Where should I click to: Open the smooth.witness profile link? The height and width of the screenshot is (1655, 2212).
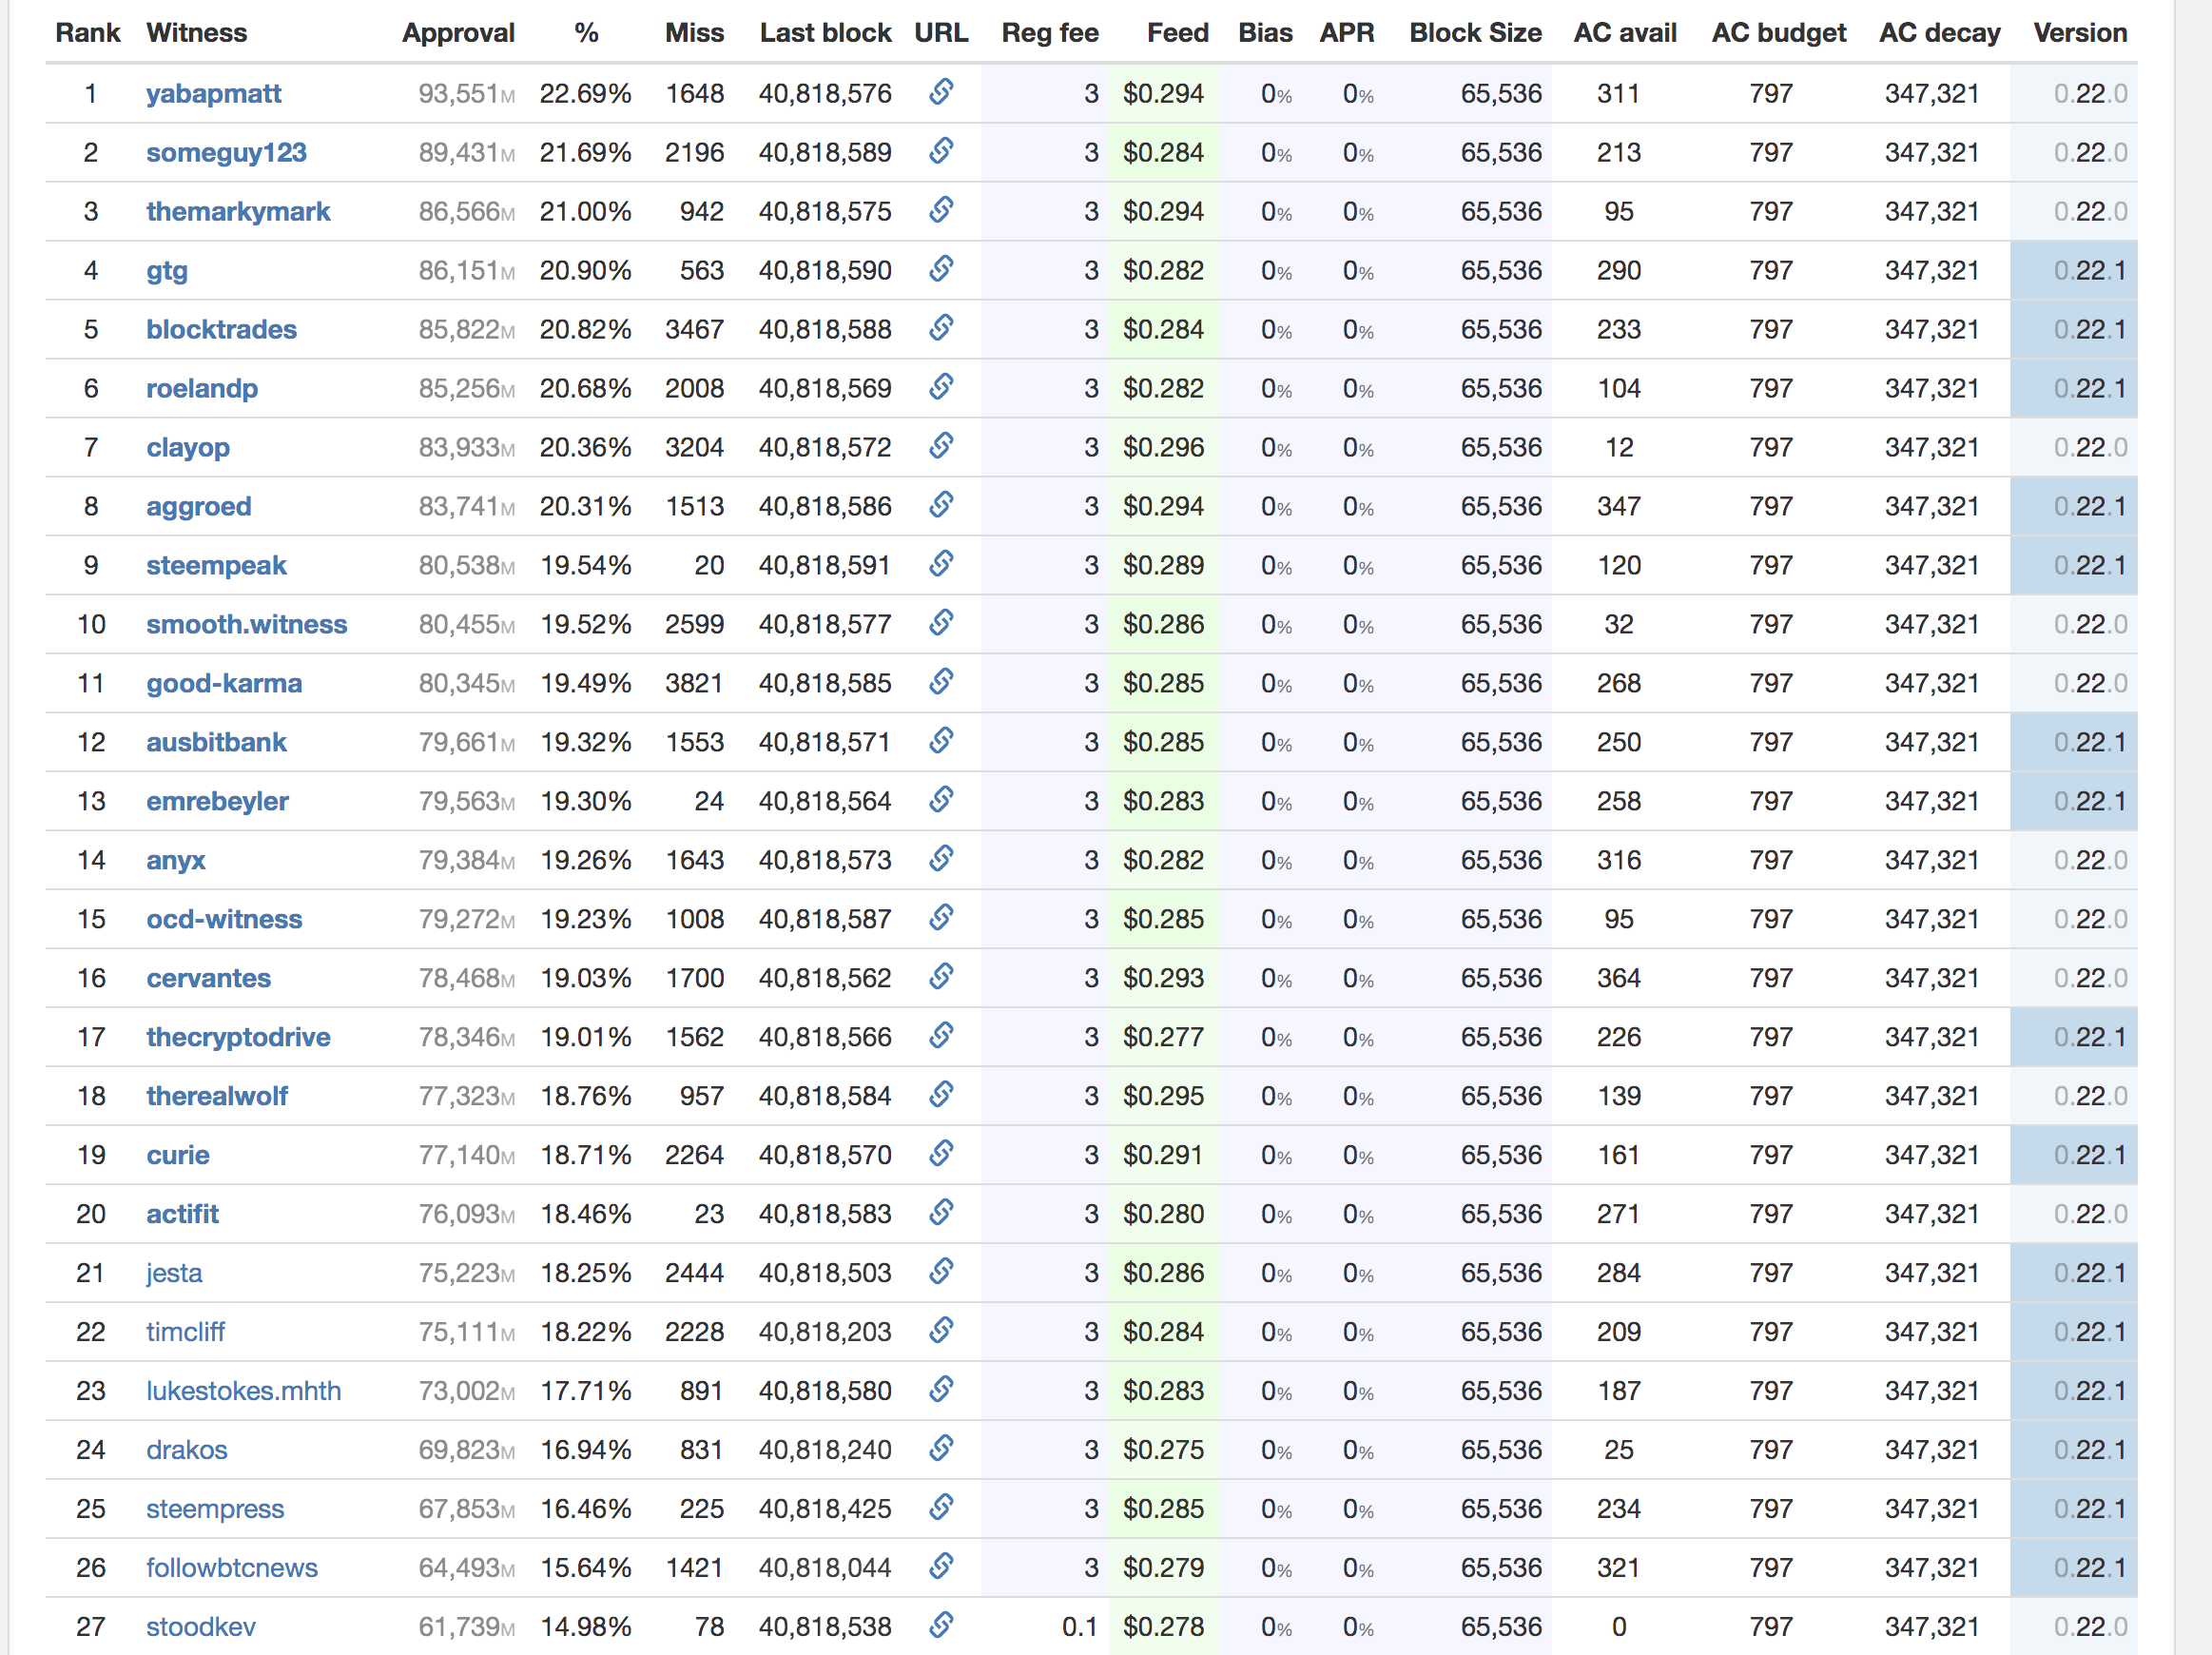tap(246, 625)
